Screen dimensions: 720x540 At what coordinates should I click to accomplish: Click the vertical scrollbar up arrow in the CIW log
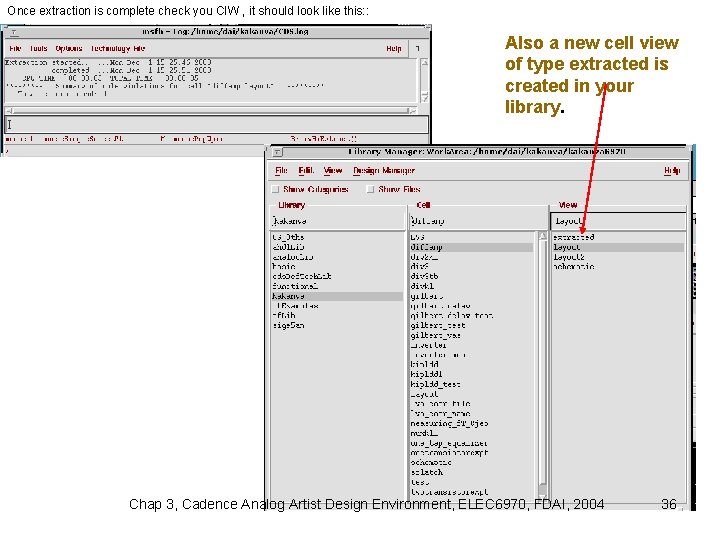pos(425,63)
